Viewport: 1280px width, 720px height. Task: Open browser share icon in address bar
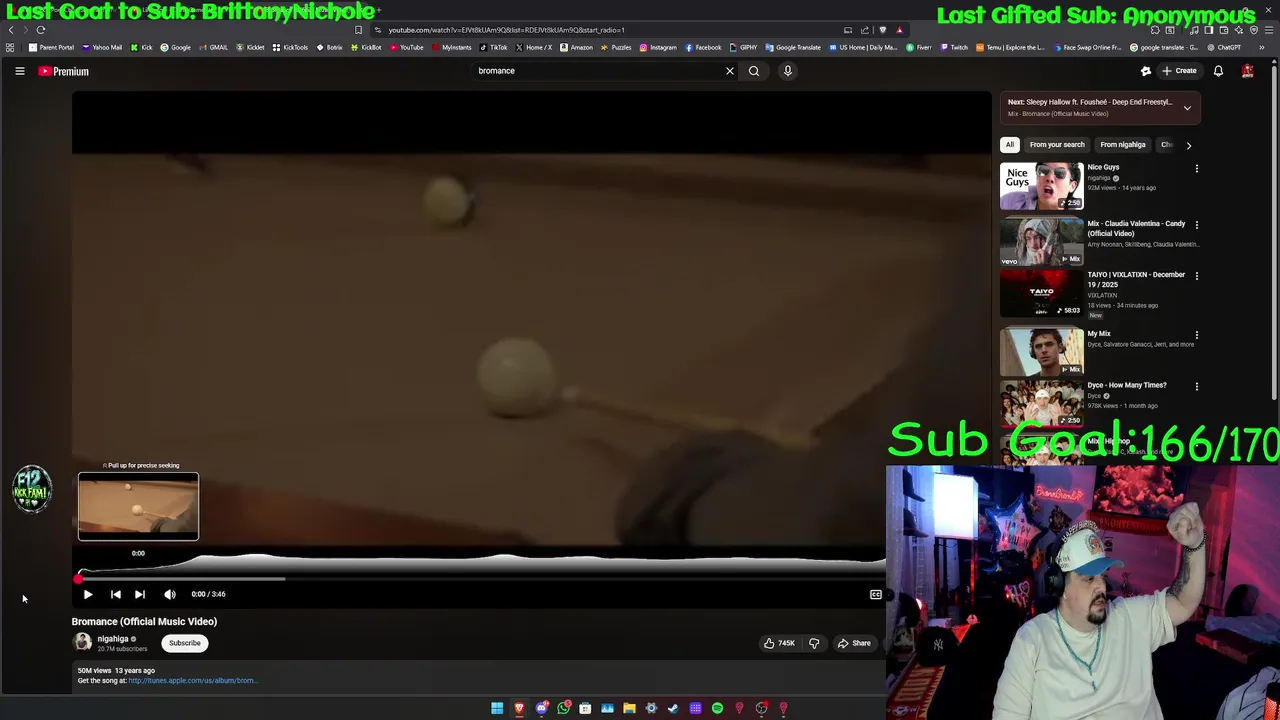pos(865,30)
